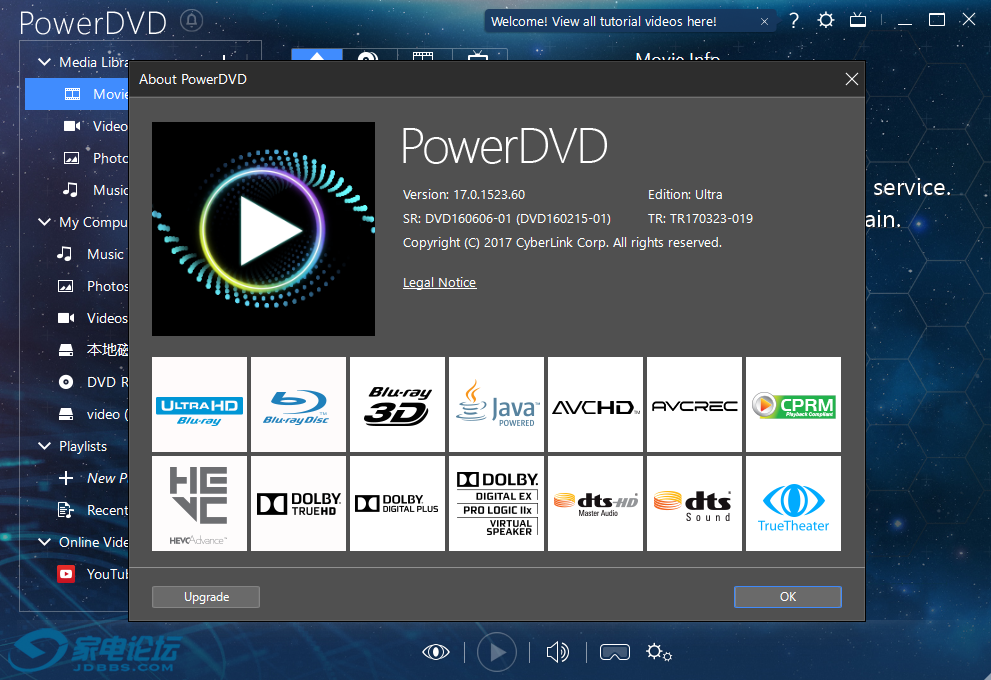
Task: Open Photos under My Computer
Action: [107, 286]
